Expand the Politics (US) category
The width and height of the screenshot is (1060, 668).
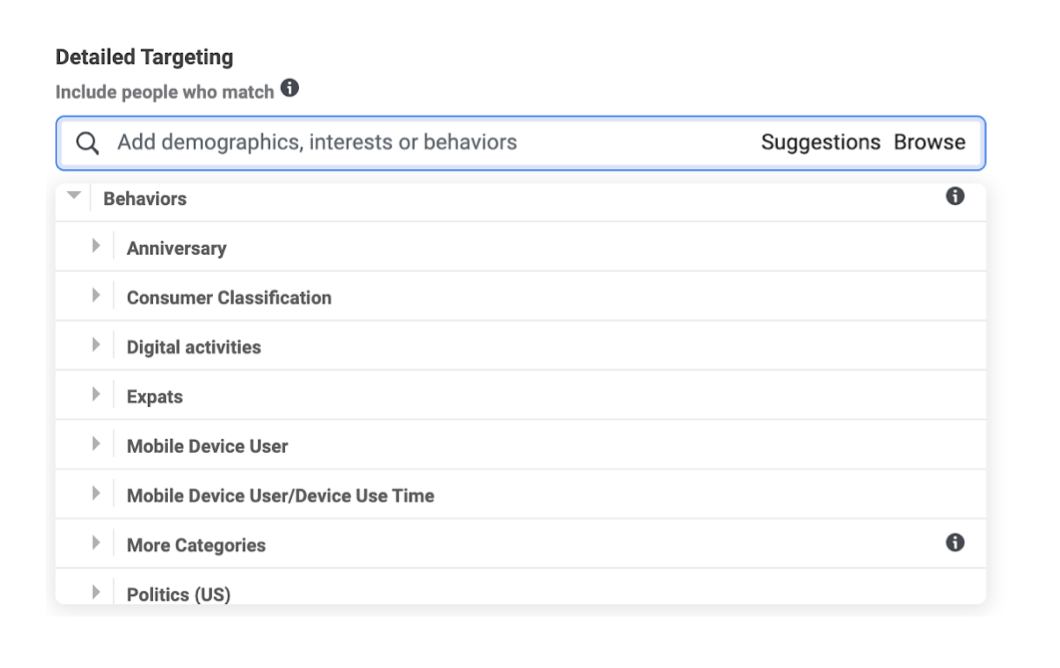click(96, 592)
